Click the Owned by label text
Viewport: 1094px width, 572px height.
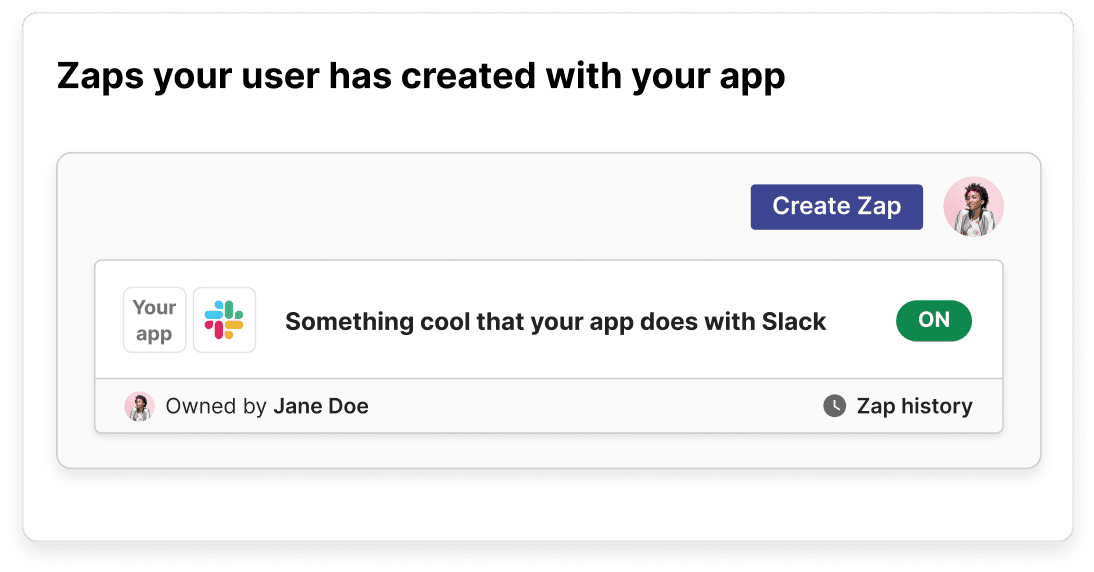click(216, 406)
